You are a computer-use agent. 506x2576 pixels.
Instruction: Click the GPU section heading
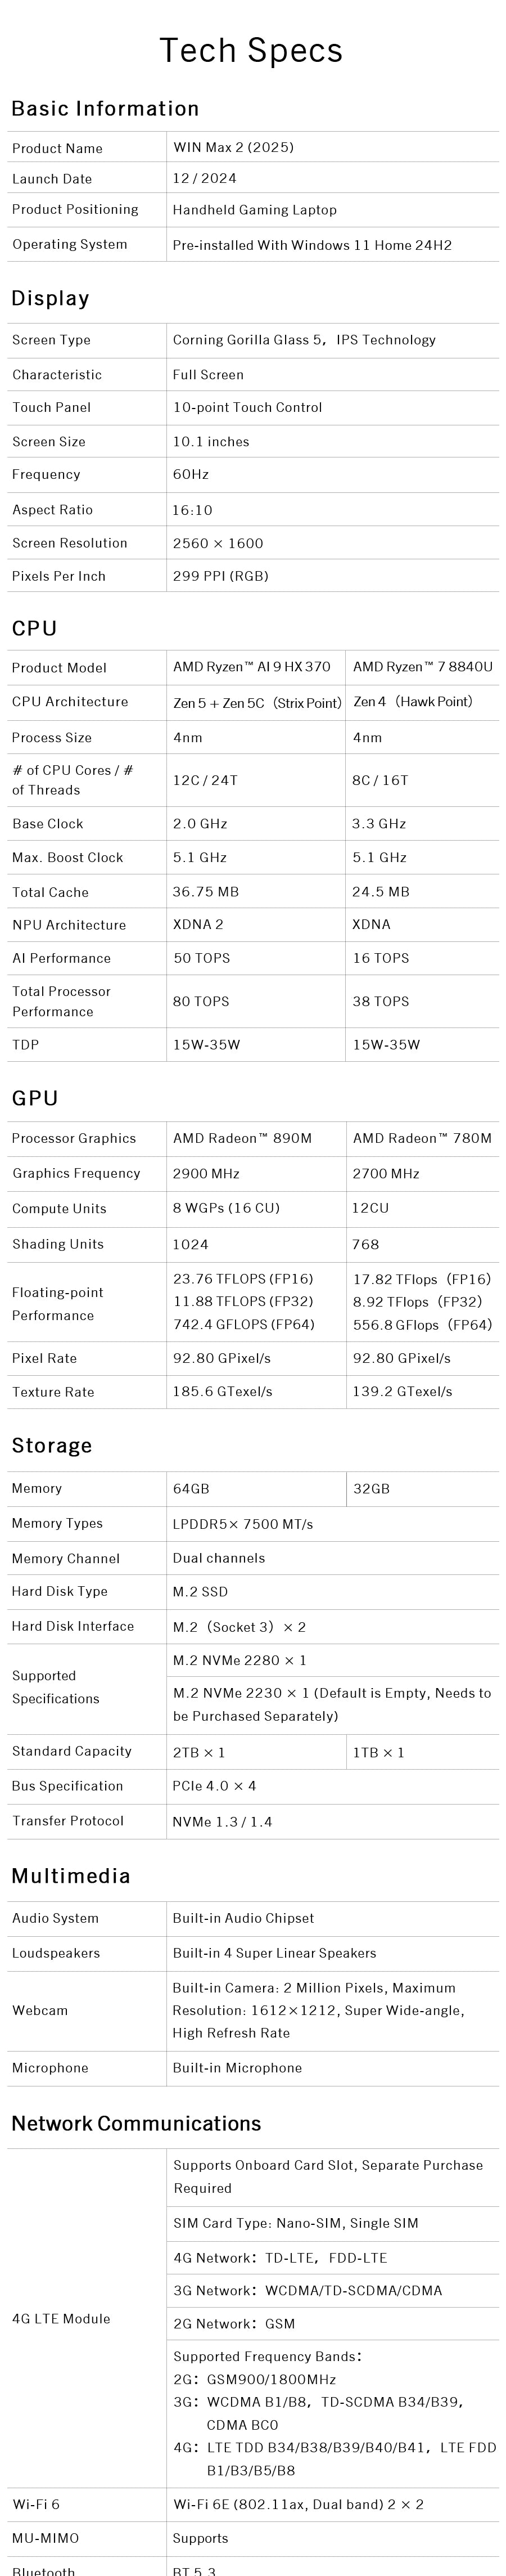[35, 1098]
